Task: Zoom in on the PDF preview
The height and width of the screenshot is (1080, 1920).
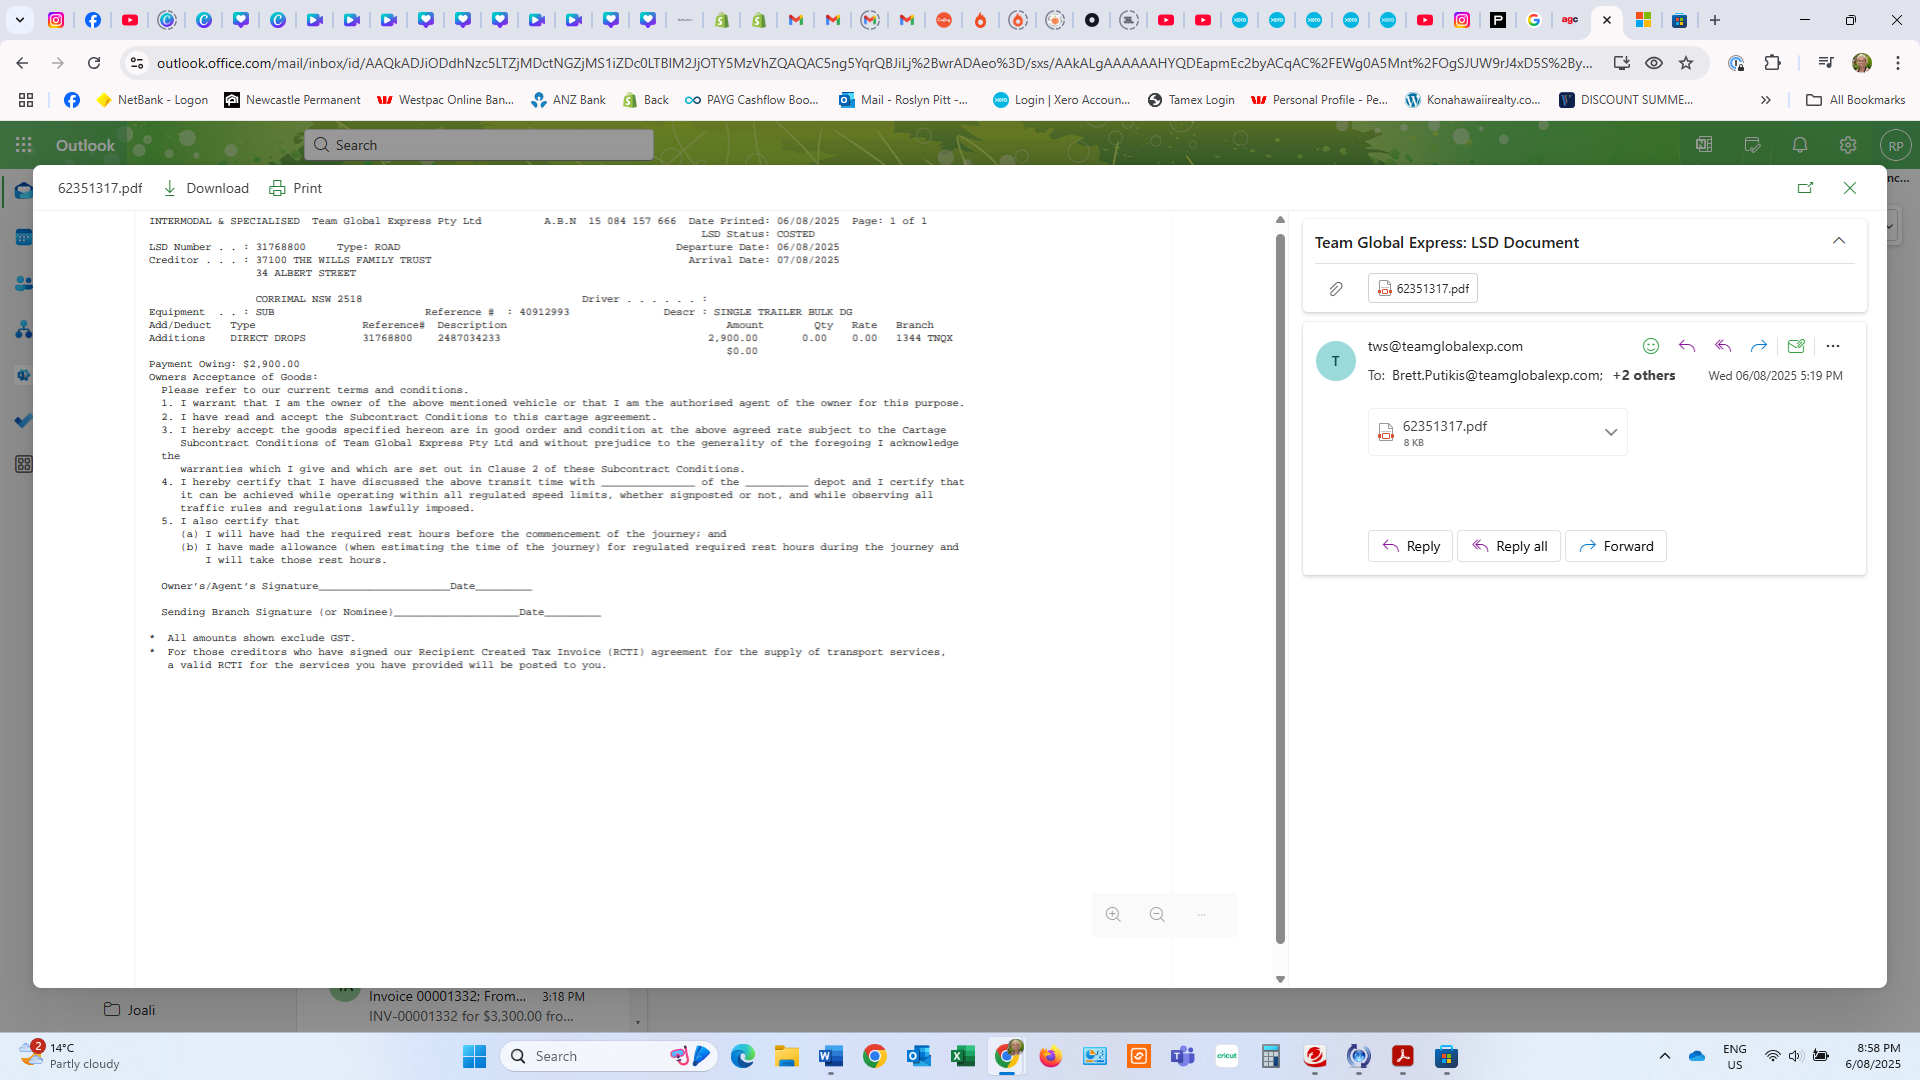Action: [x=1113, y=915]
